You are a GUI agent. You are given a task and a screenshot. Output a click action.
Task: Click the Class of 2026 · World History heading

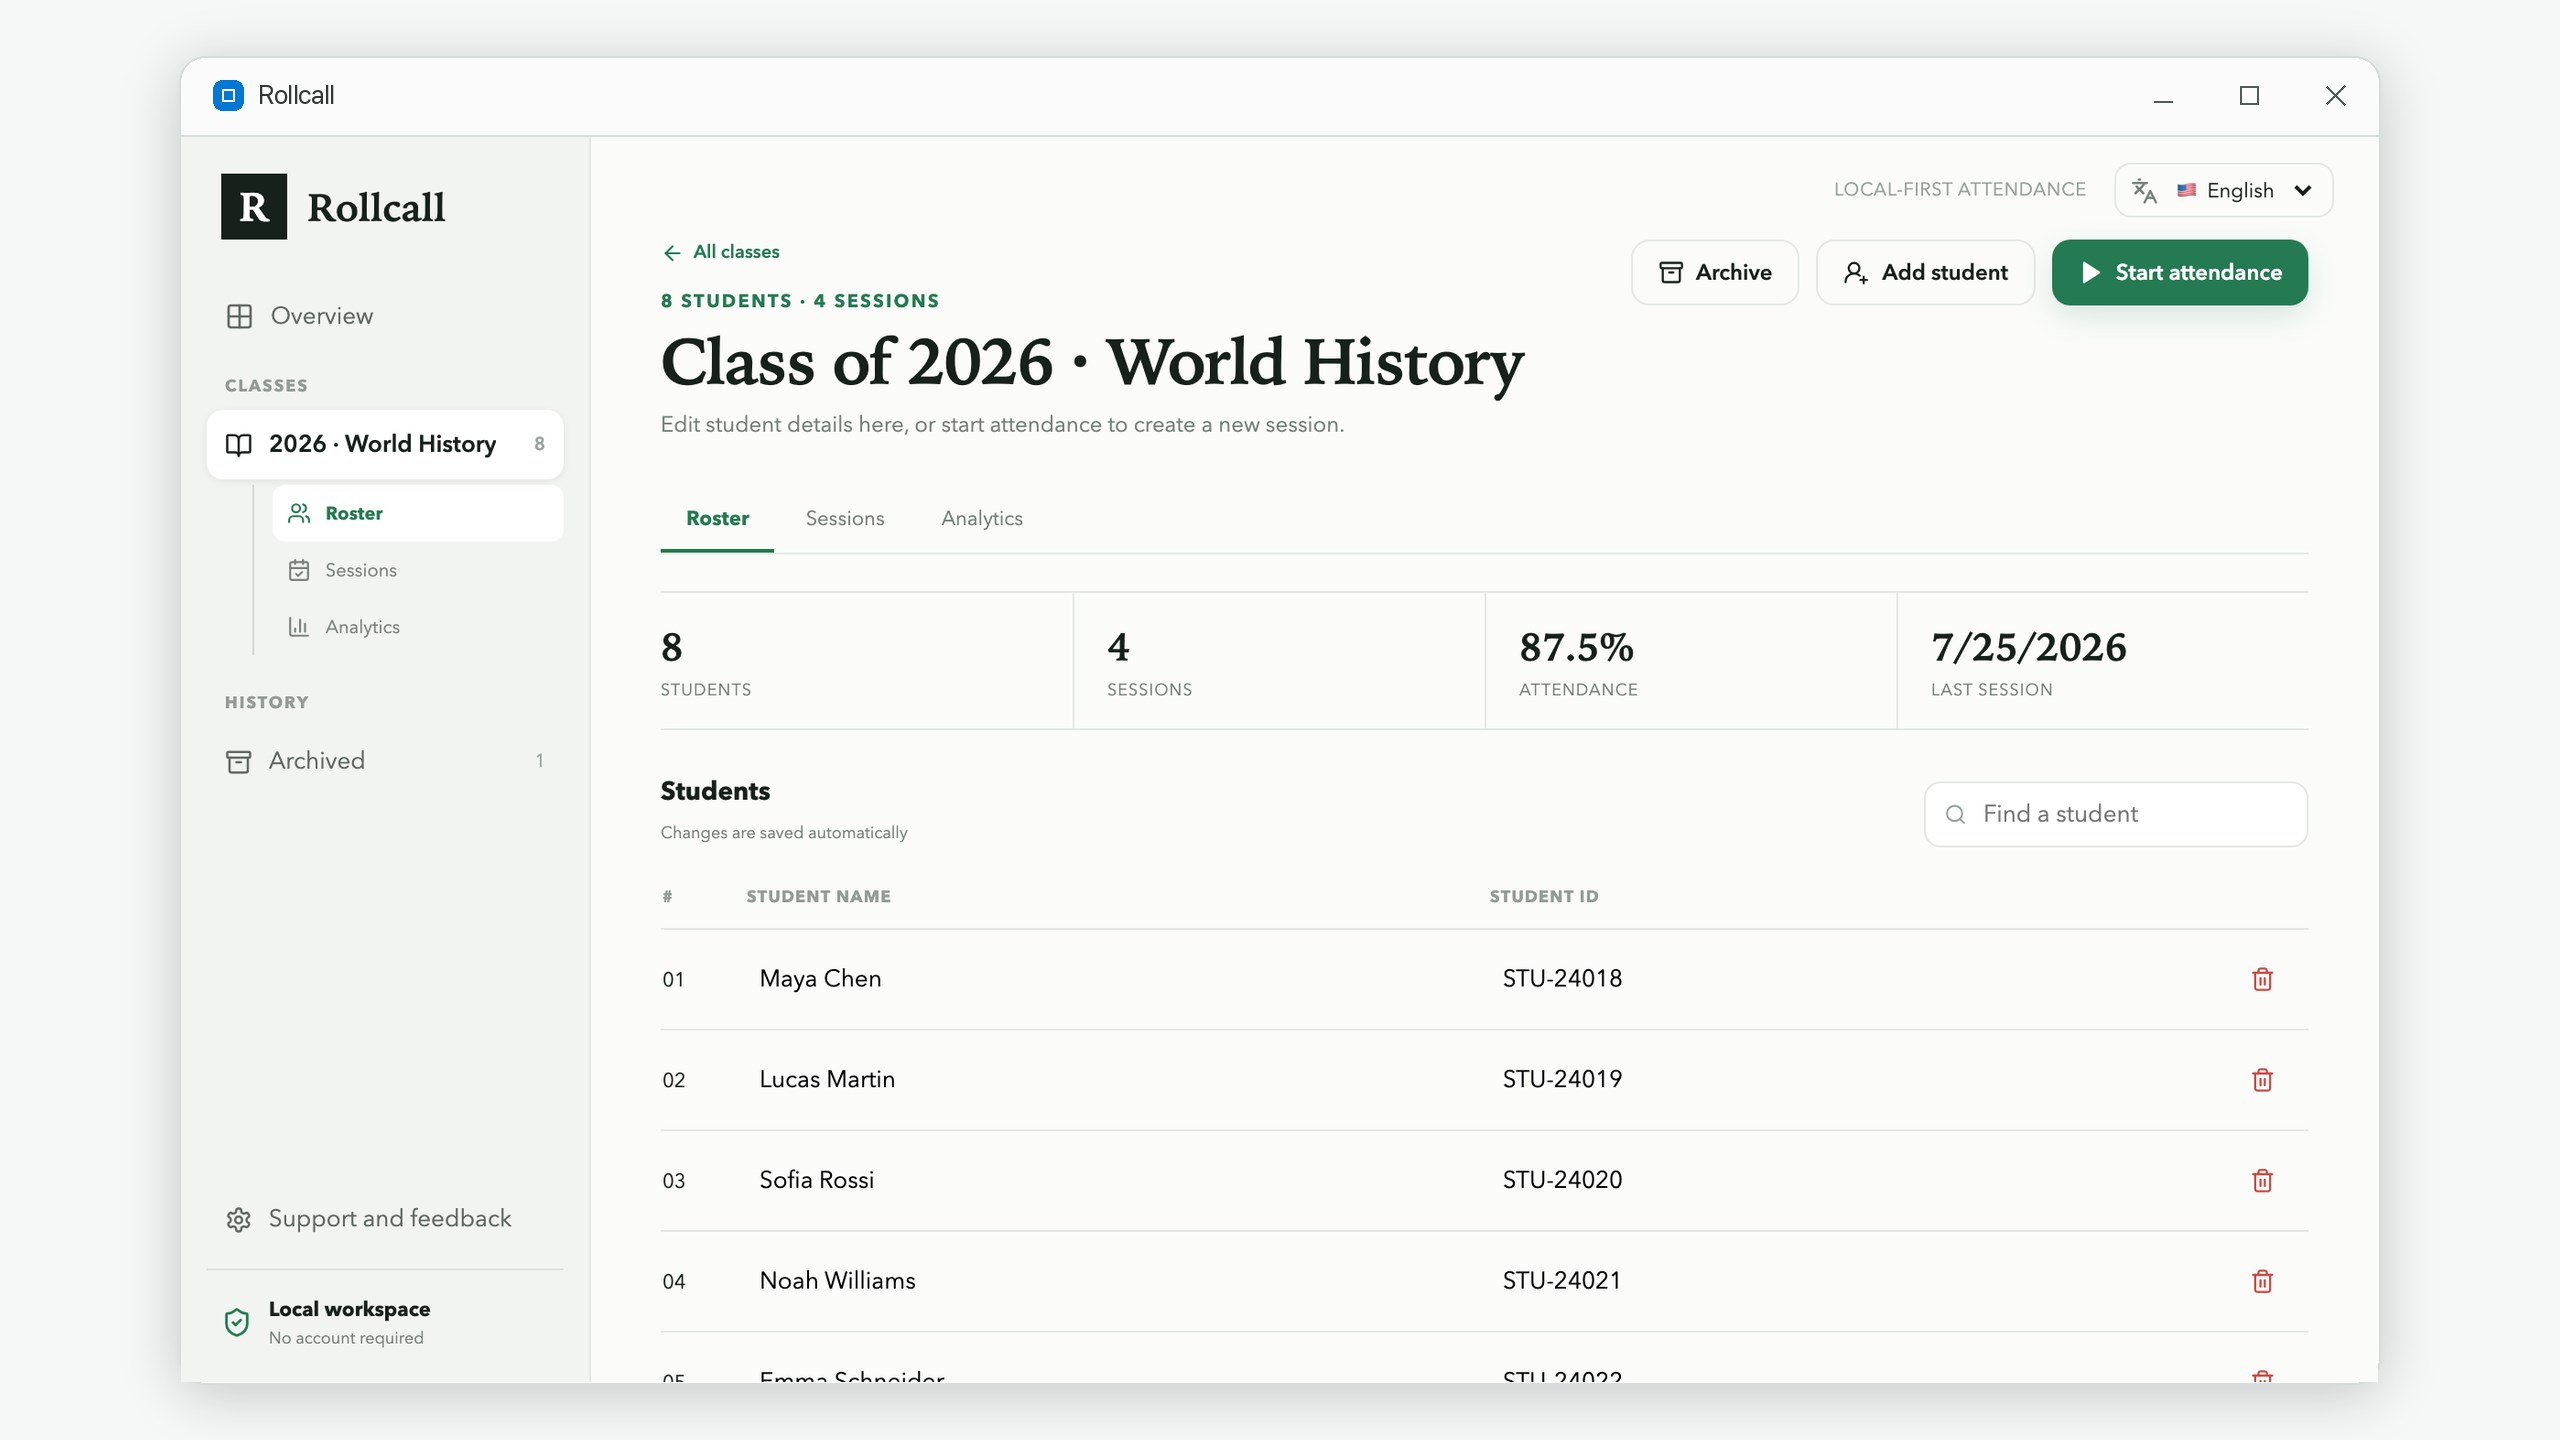tap(1092, 362)
